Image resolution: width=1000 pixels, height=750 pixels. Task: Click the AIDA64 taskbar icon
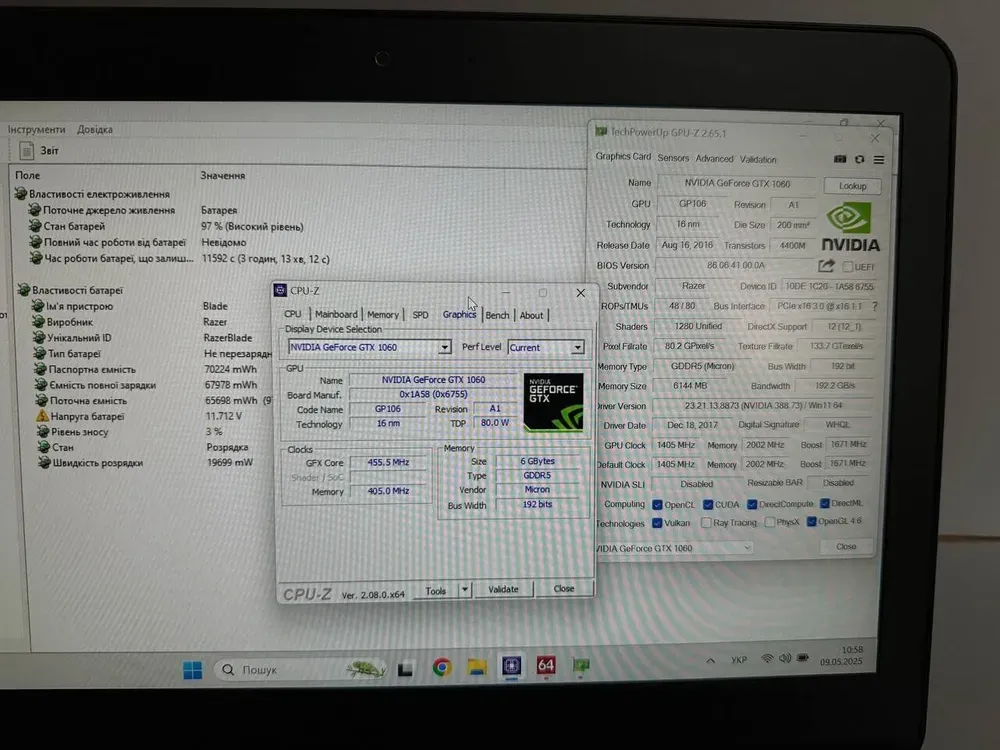[546, 666]
